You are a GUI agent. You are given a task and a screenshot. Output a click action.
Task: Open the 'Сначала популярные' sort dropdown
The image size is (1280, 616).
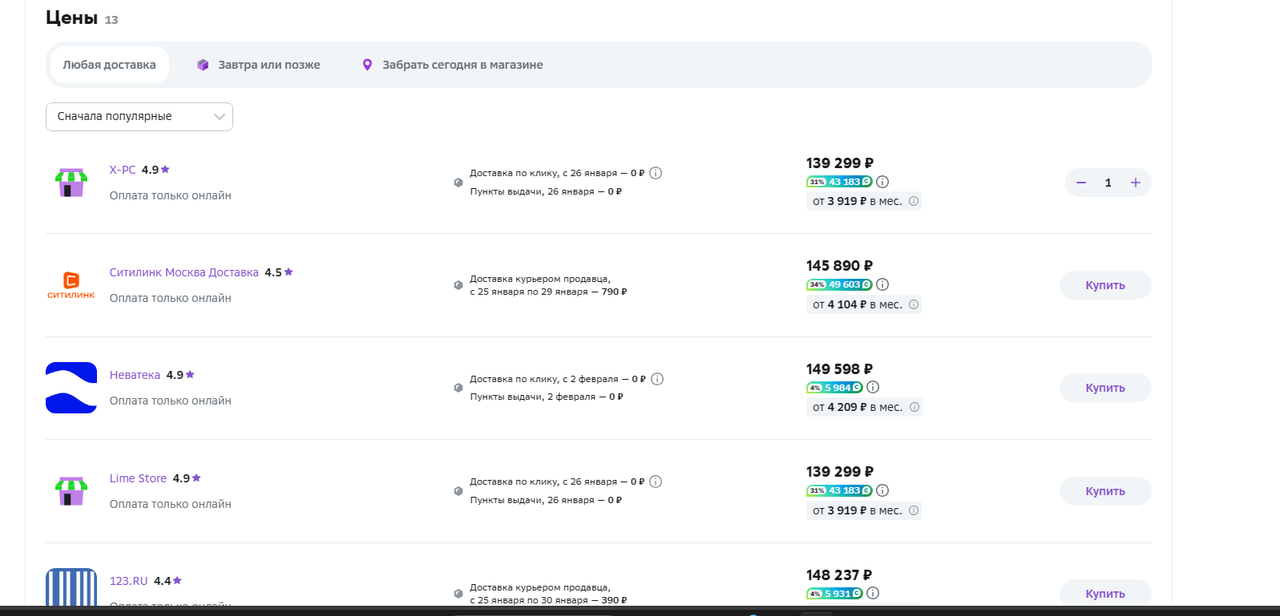[x=139, y=117]
